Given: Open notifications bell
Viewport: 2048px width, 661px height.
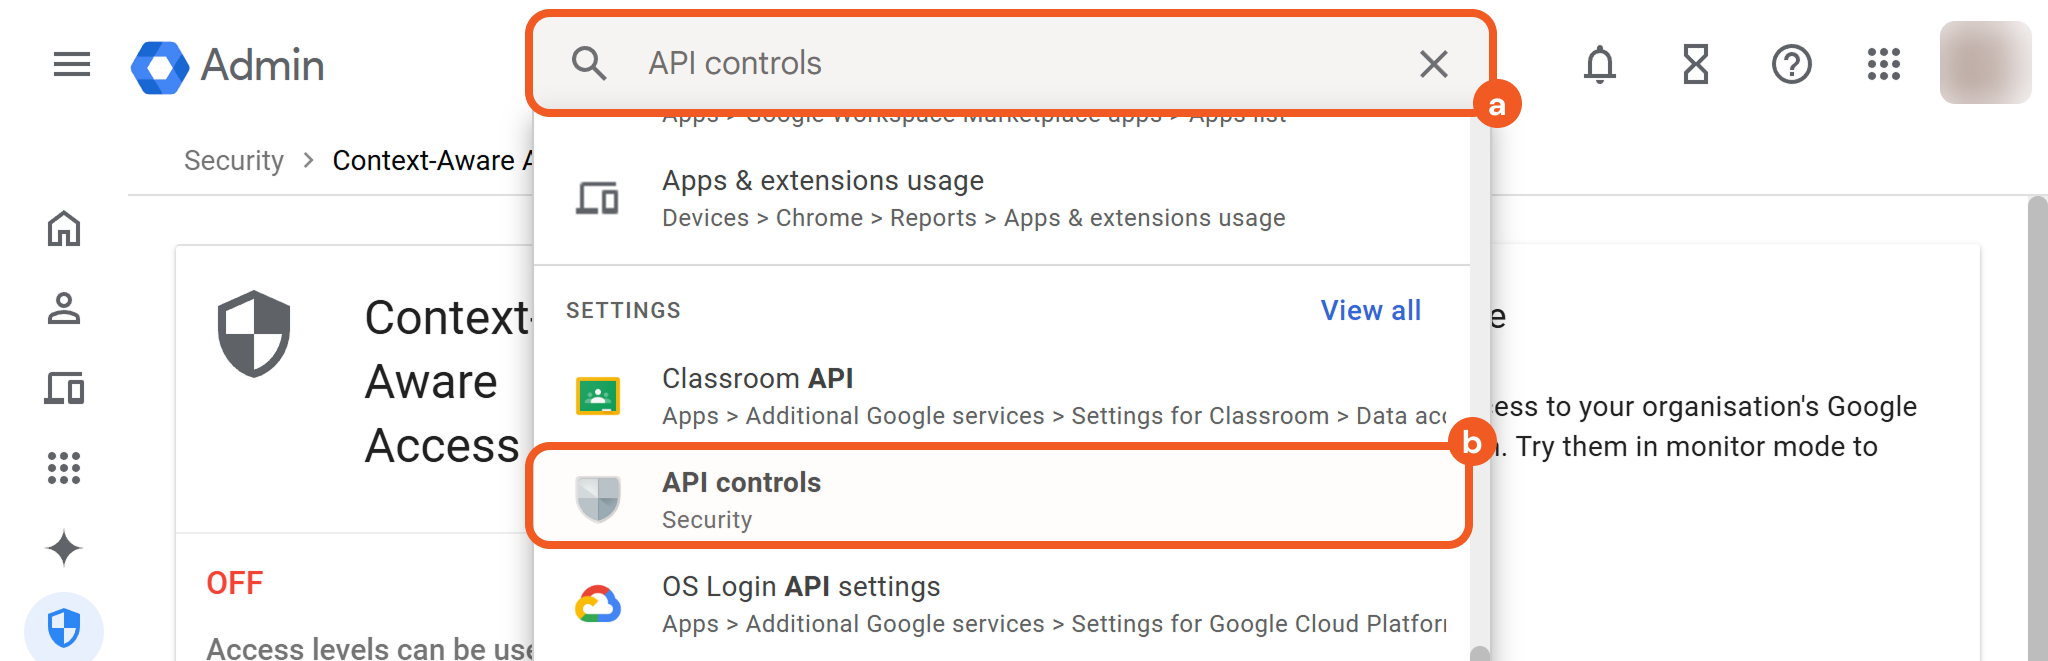Looking at the screenshot, I should 1599,65.
